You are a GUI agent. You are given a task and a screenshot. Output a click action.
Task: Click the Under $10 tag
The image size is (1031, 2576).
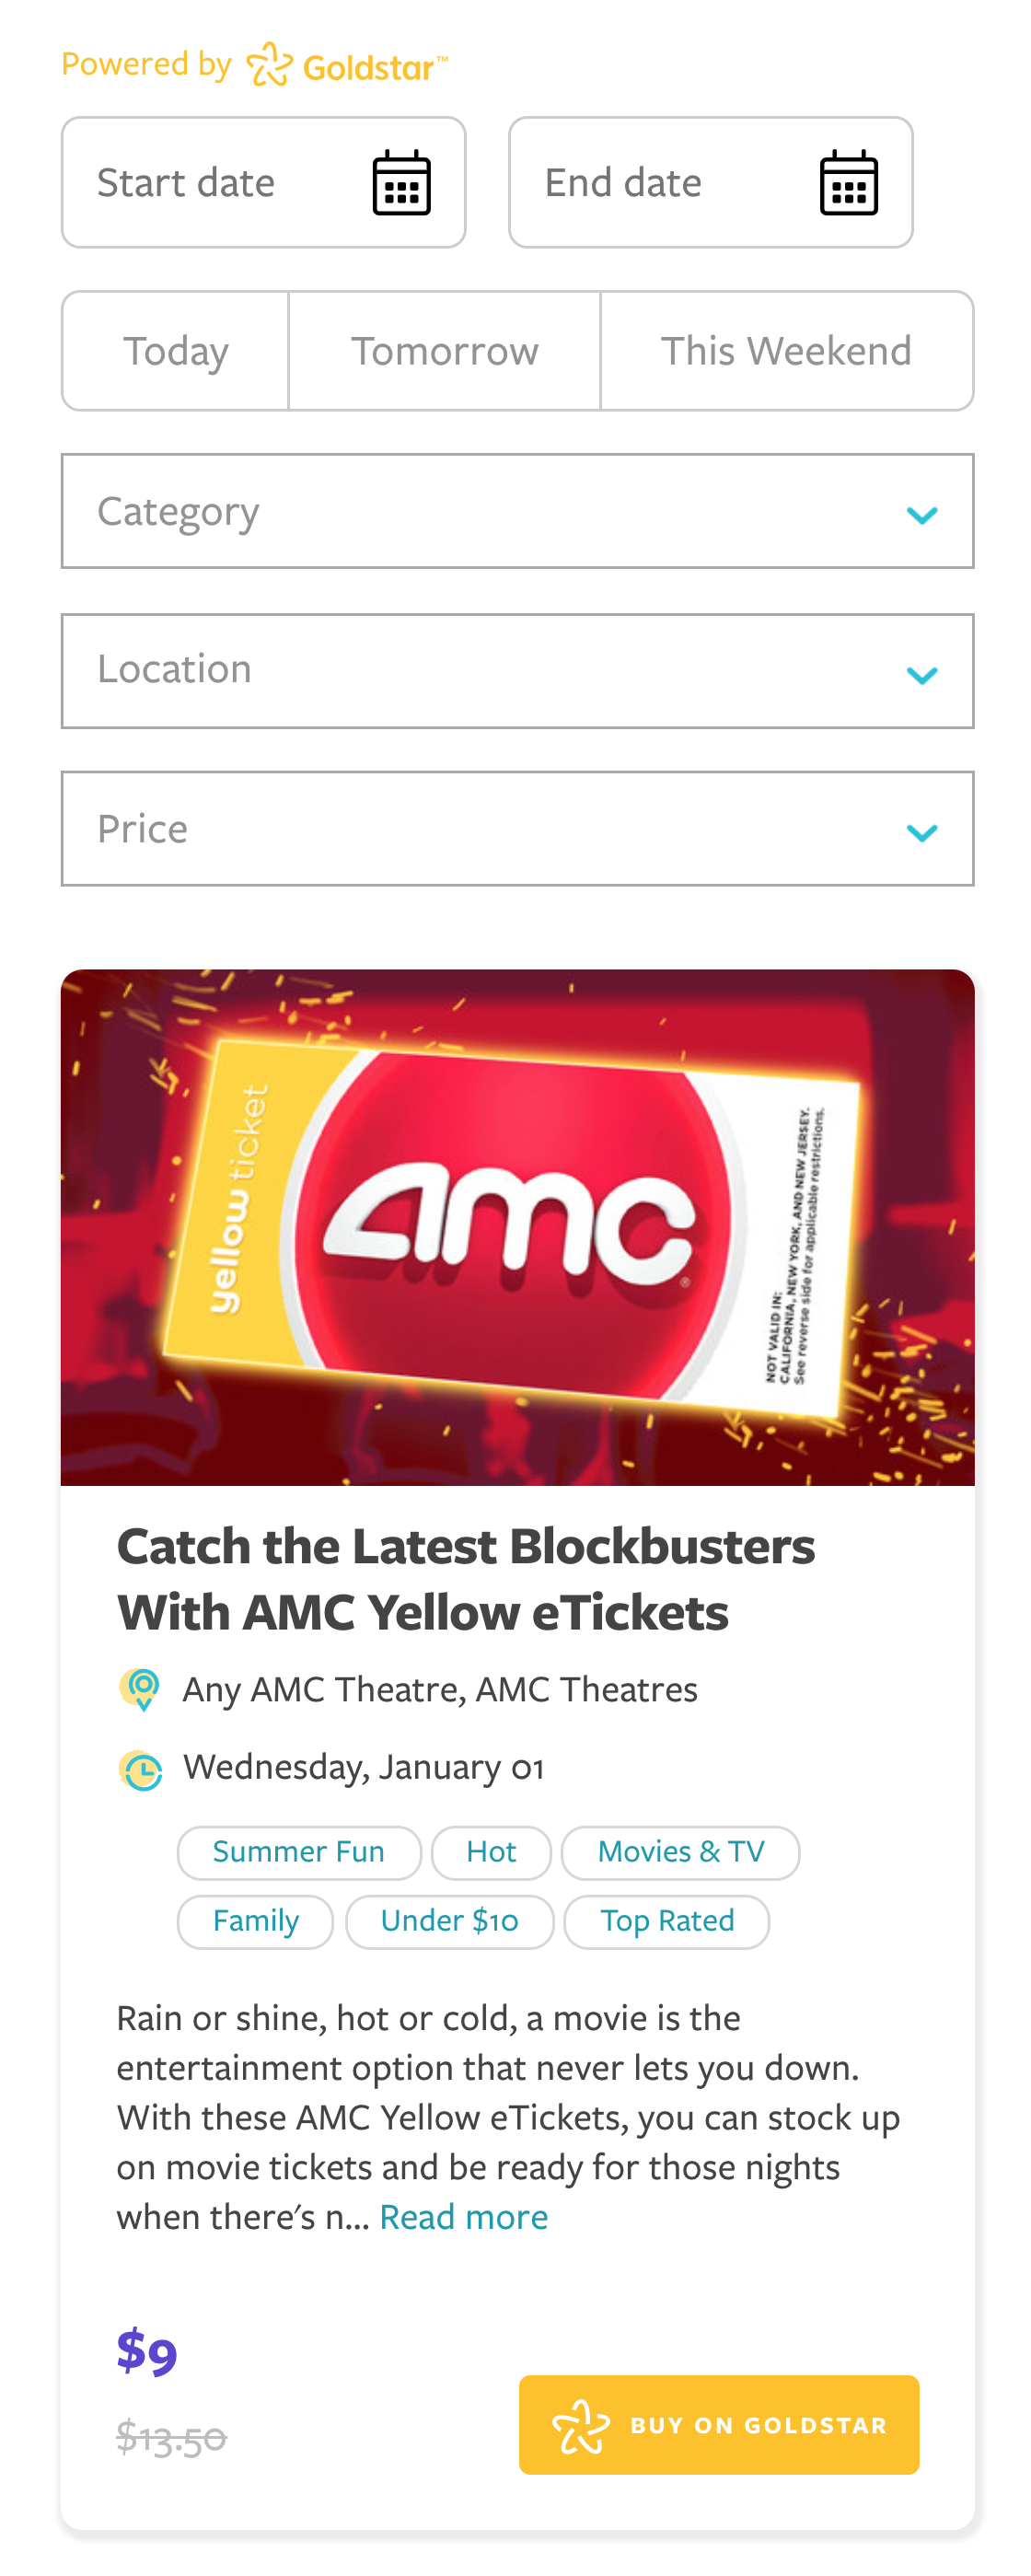click(x=449, y=1921)
